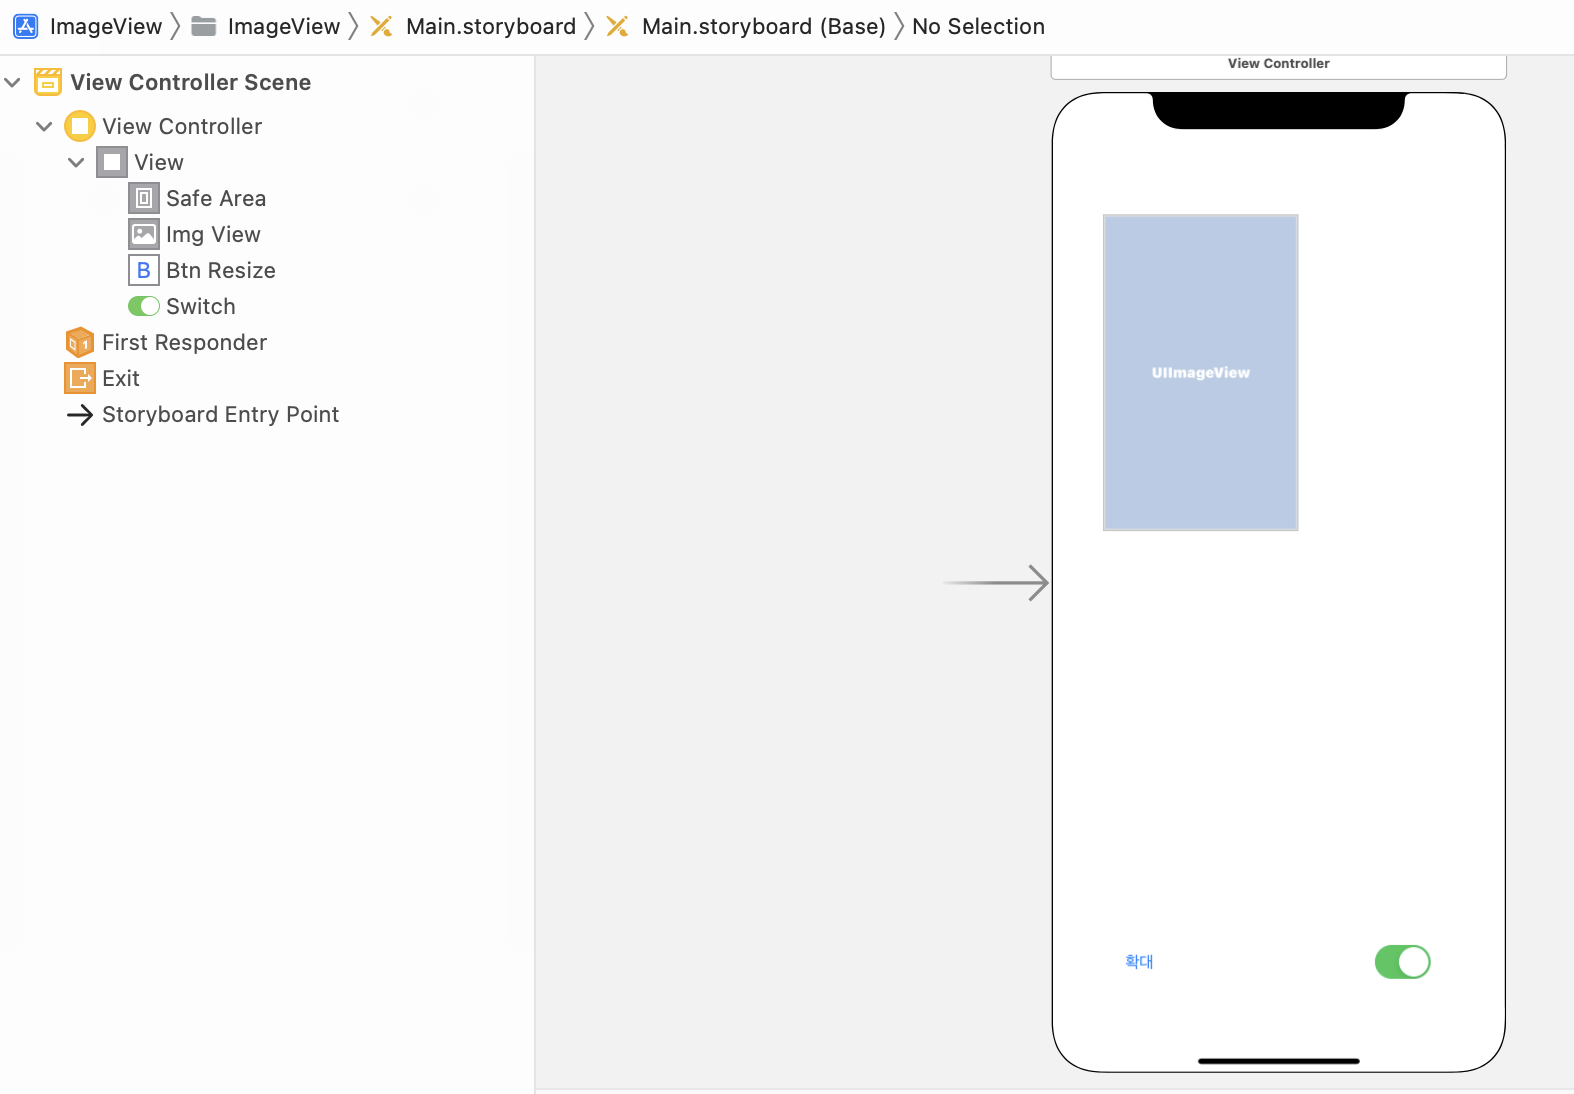Collapse the View Controller disclosure chevron
1574x1094 pixels.
44,126
